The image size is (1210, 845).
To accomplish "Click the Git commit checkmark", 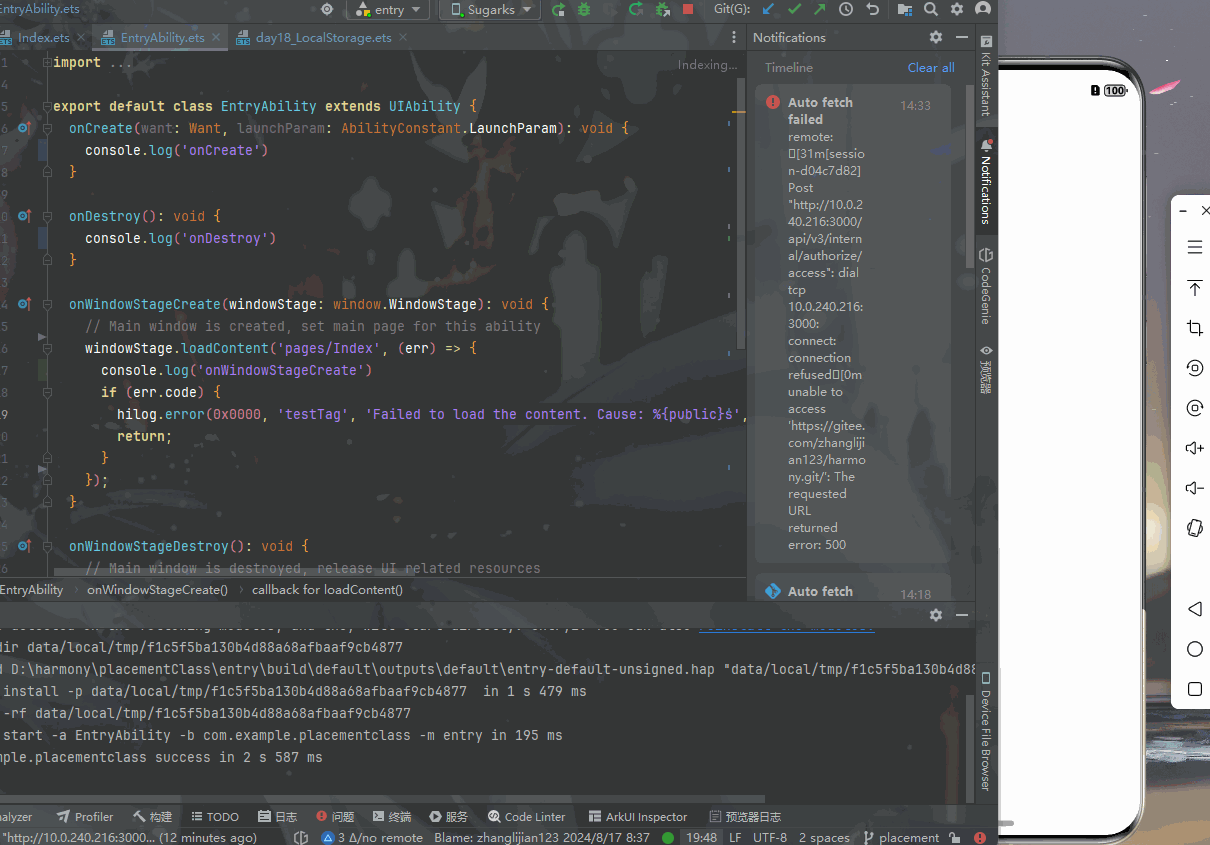I will tap(794, 10).
